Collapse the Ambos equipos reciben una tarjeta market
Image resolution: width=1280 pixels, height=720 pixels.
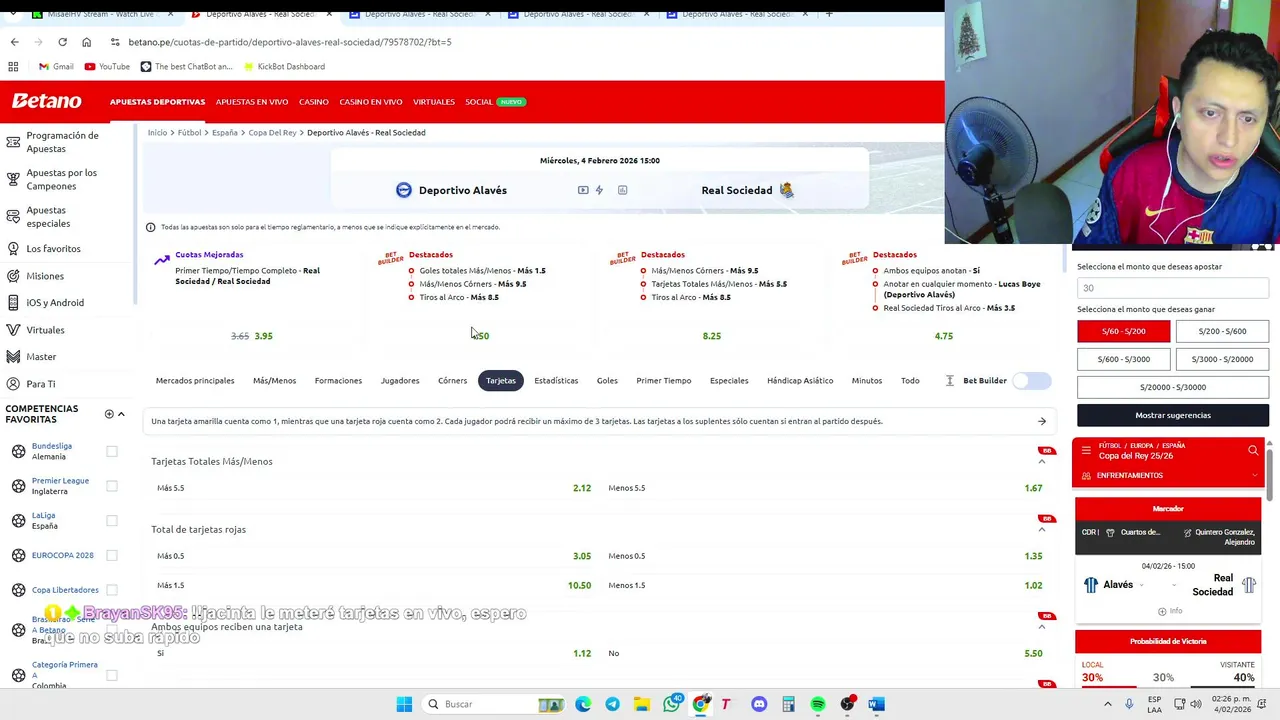click(1041, 626)
